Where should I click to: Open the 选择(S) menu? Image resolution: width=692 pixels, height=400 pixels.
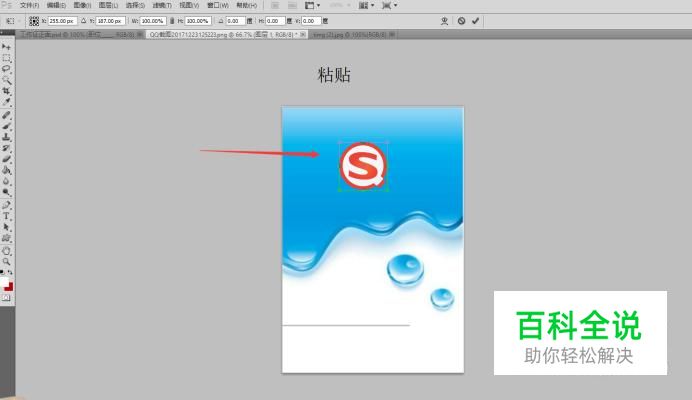(135, 5)
